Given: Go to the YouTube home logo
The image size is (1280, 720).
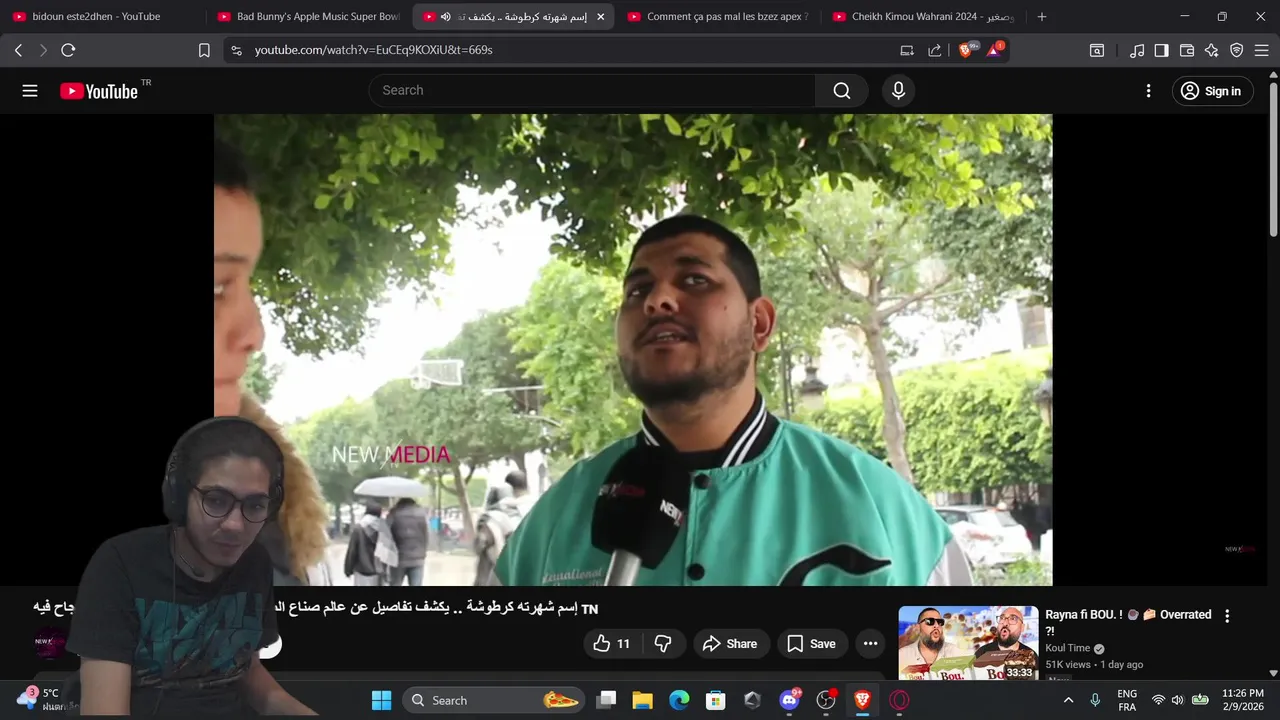Looking at the screenshot, I should click(99, 91).
